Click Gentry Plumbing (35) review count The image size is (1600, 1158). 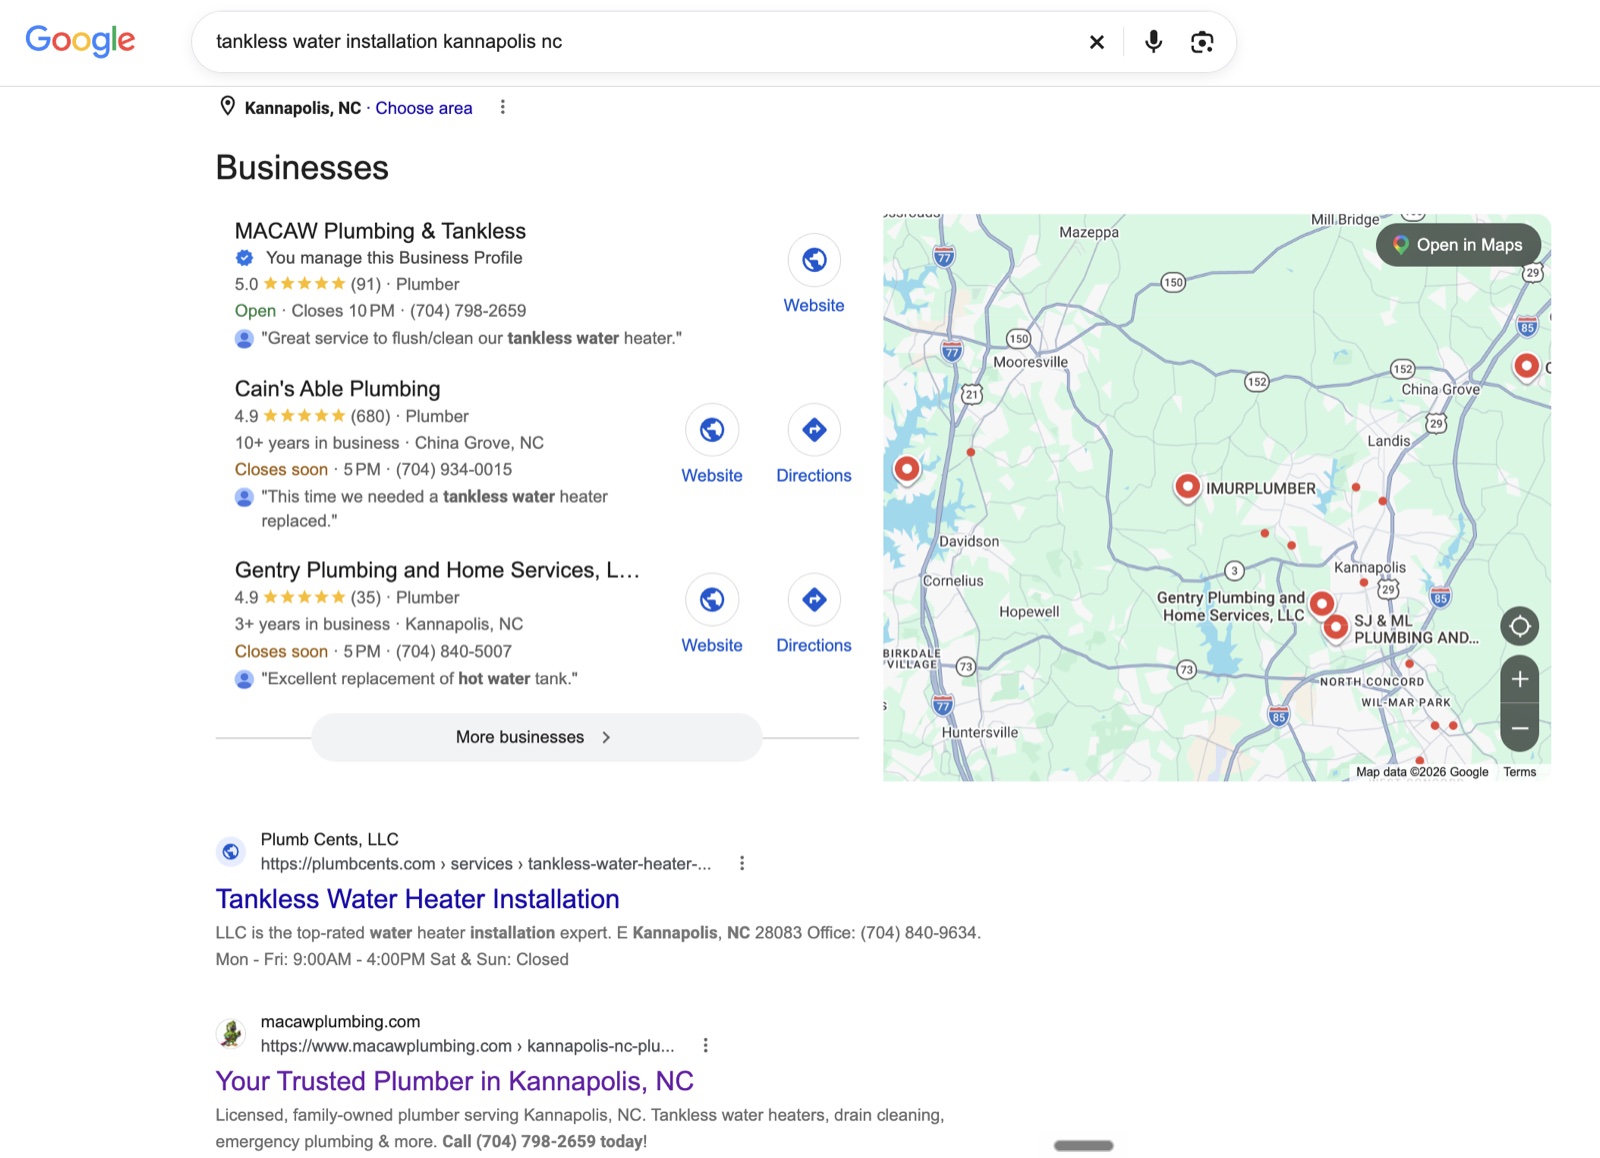(x=366, y=597)
